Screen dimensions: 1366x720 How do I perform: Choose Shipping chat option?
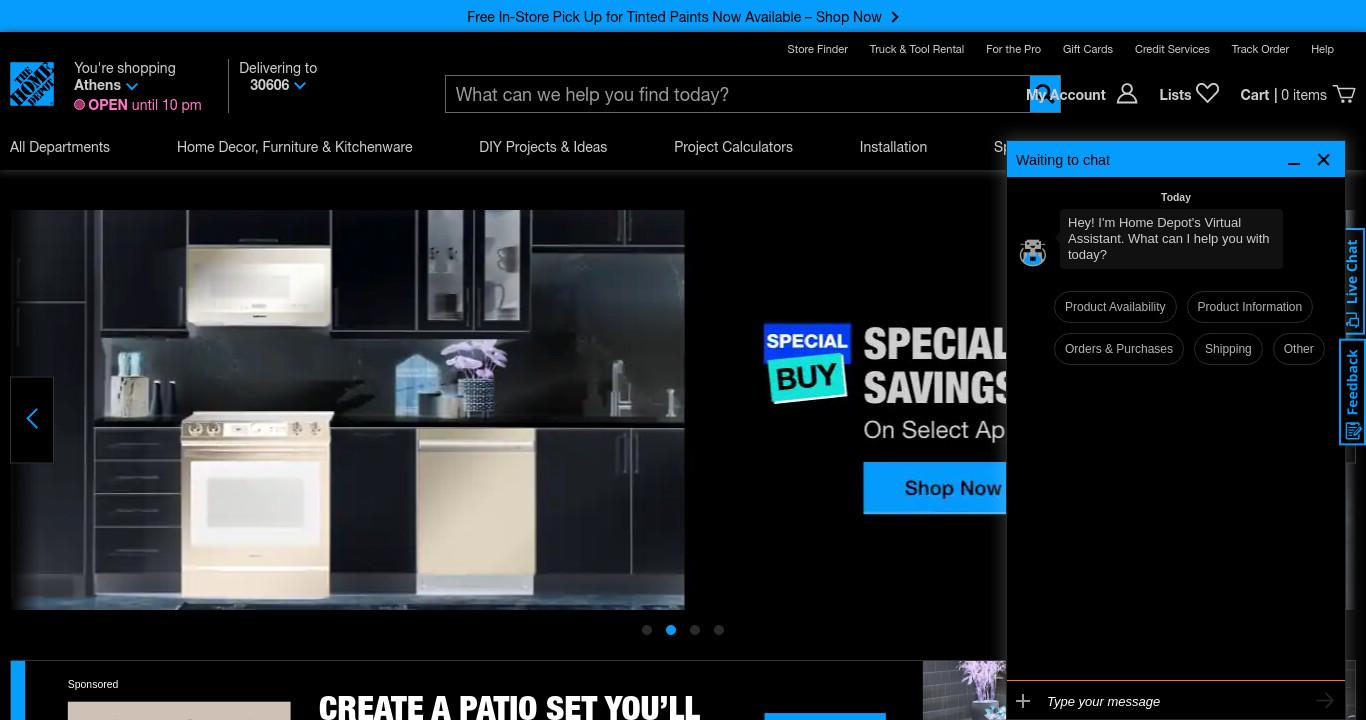coord(1228,349)
